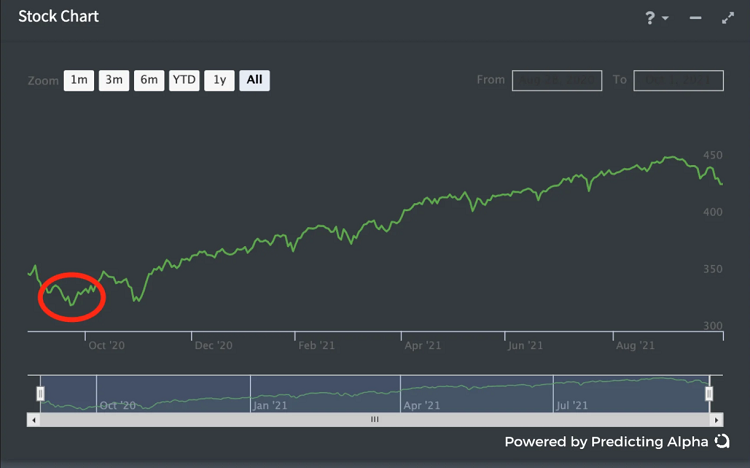The width and height of the screenshot is (750, 468).
Task: Click the navigator scrollbar thumb grip
Action: pyautogui.click(x=375, y=419)
